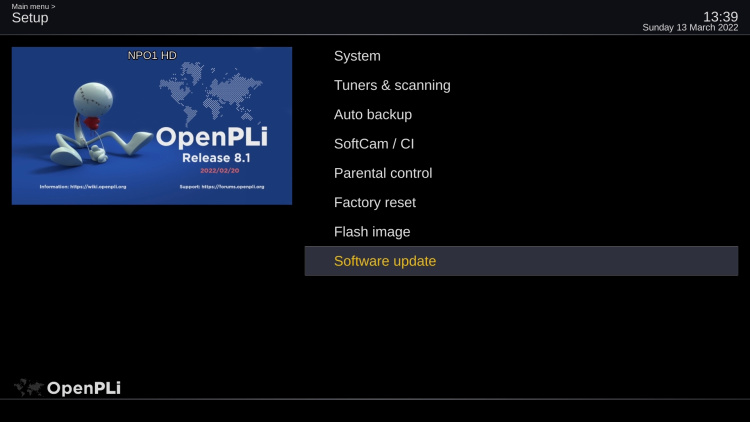Click the OpenPLi logo at bottom left
This screenshot has width=750, height=422.
67,388
